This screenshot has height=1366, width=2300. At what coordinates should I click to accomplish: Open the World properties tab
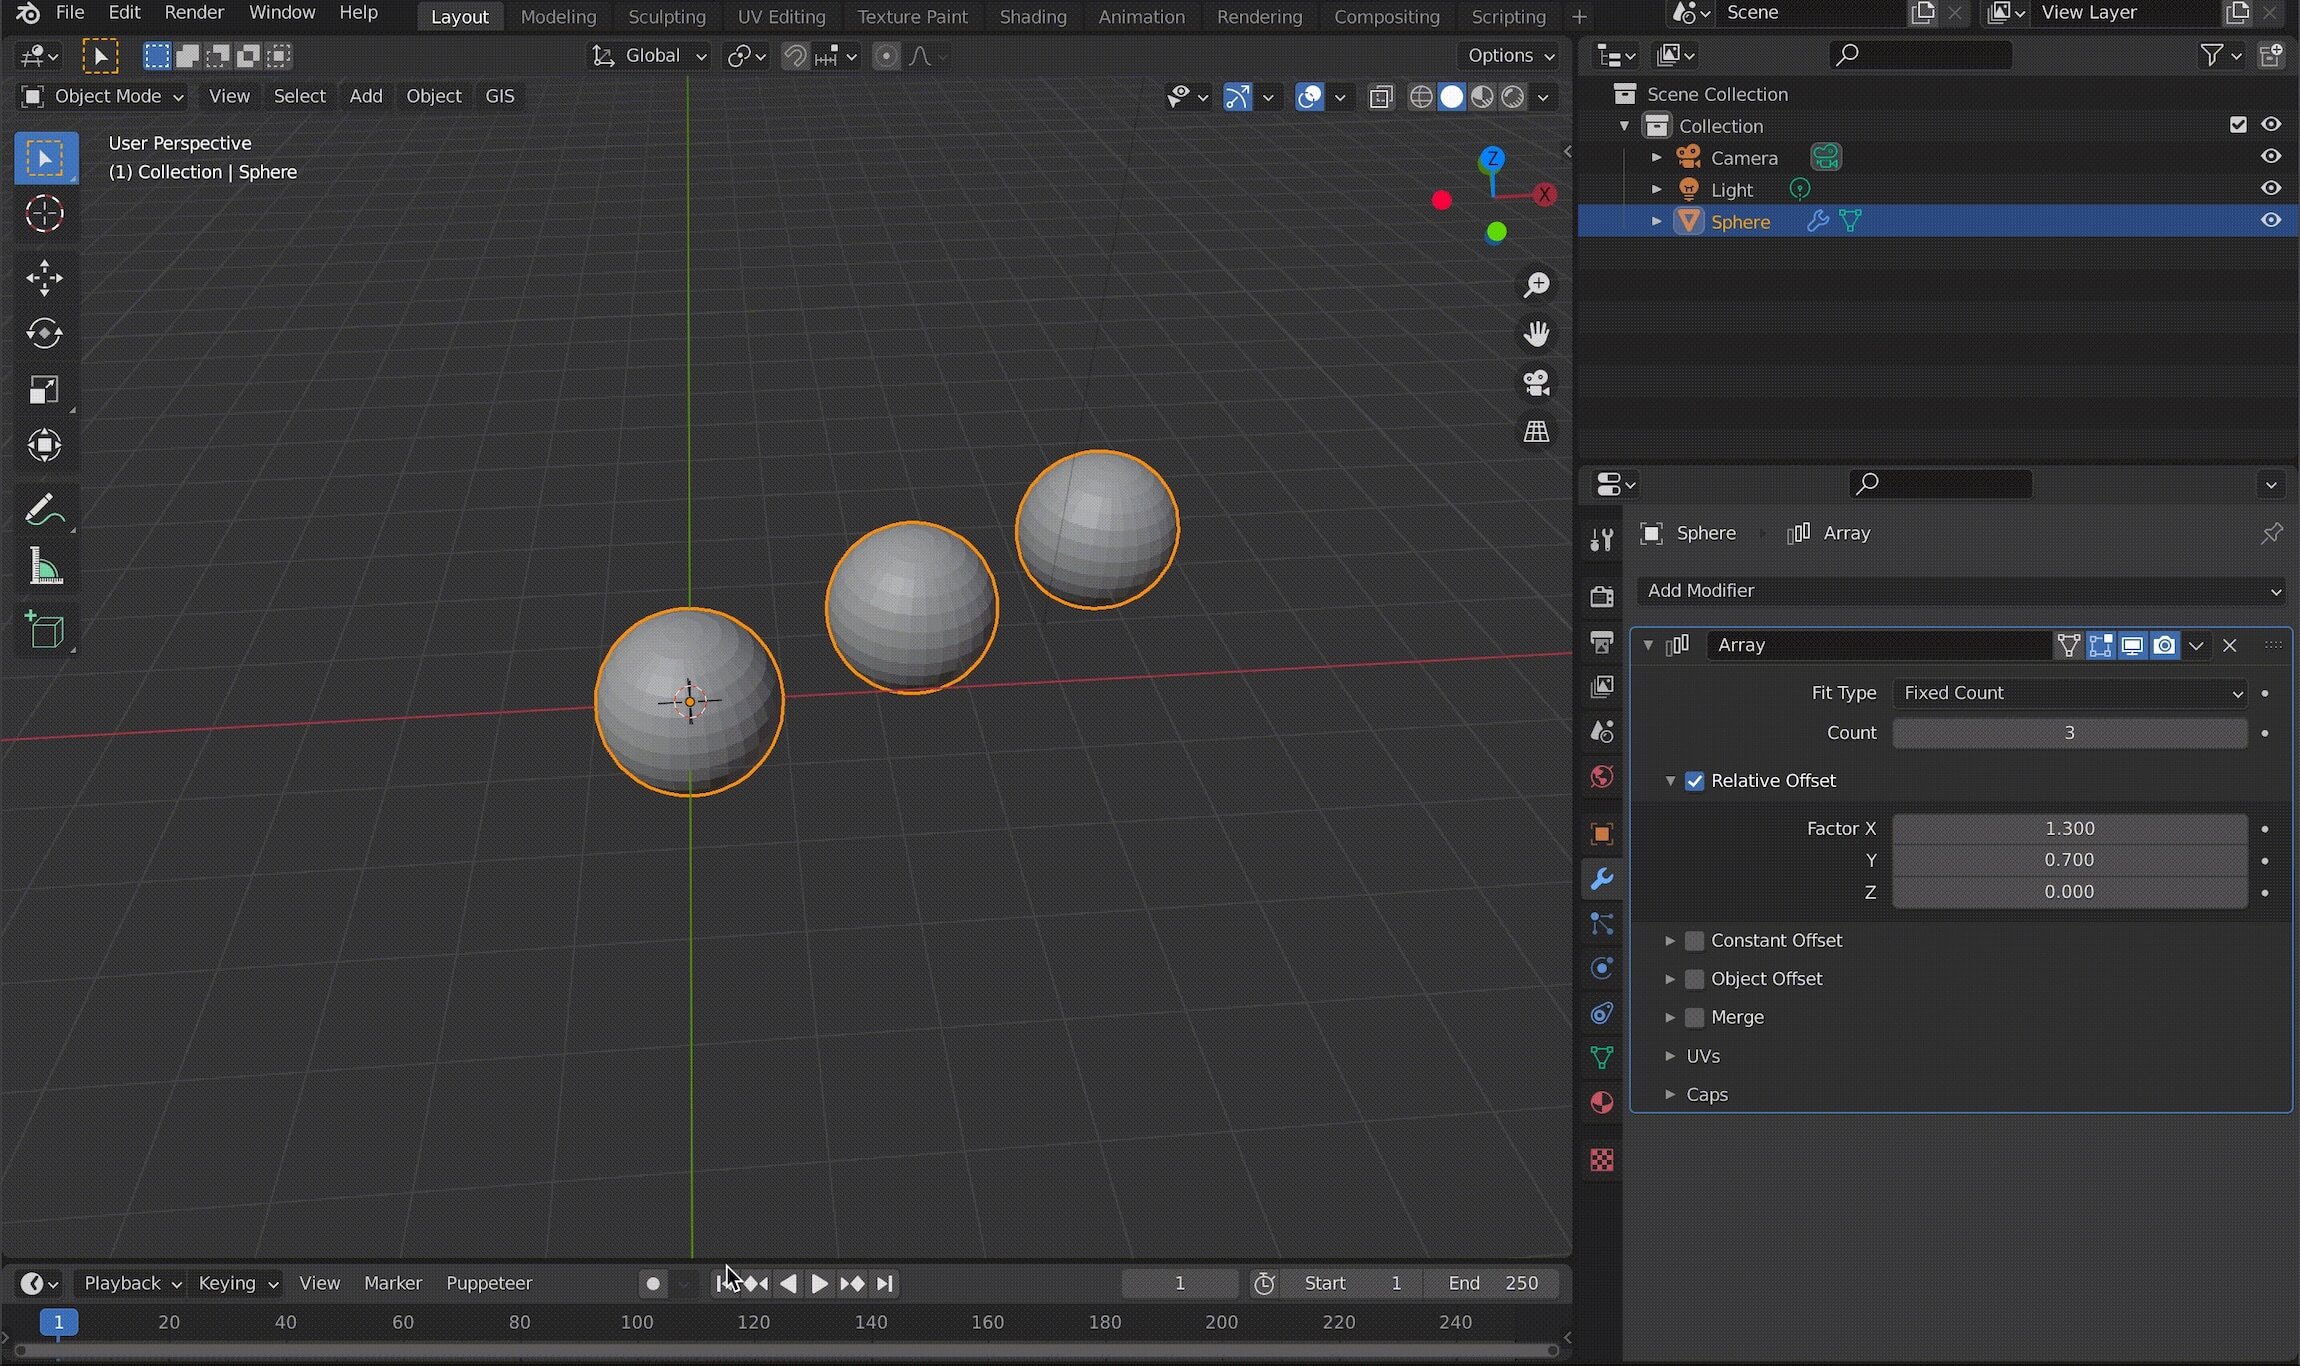click(x=1602, y=777)
